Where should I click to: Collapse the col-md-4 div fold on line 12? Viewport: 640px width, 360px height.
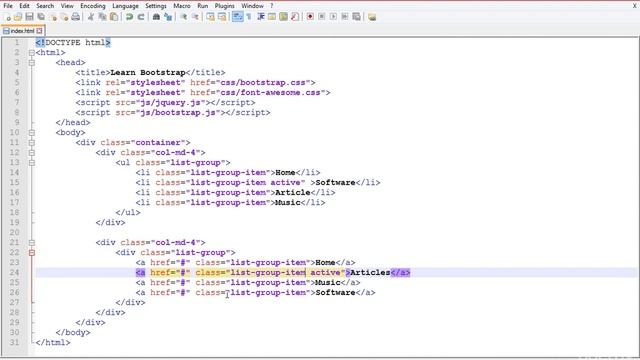pyautogui.click(x=32, y=153)
